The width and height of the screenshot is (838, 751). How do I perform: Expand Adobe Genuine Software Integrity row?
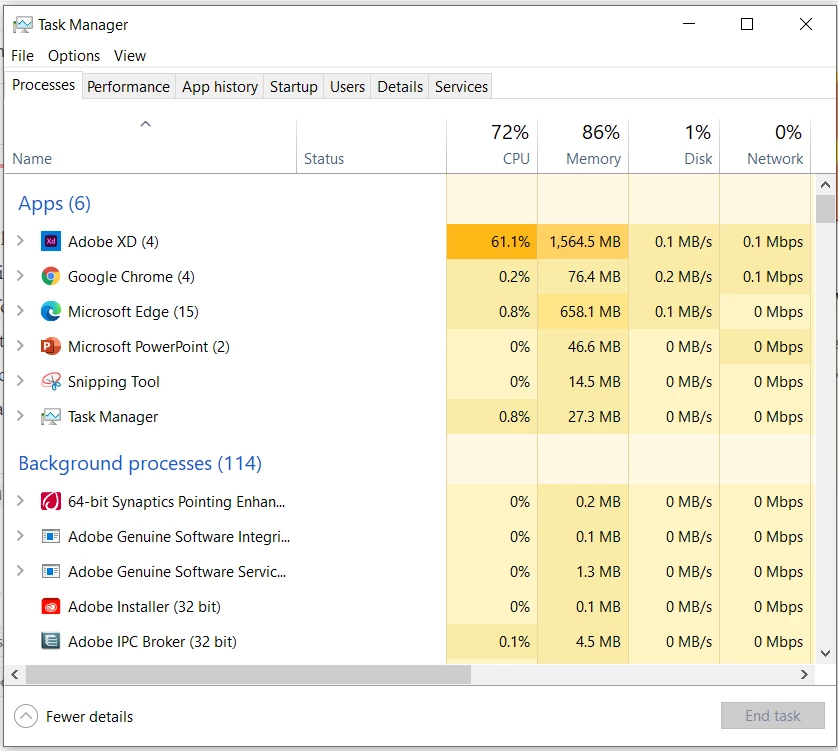pyautogui.click(x=20, y=536)
